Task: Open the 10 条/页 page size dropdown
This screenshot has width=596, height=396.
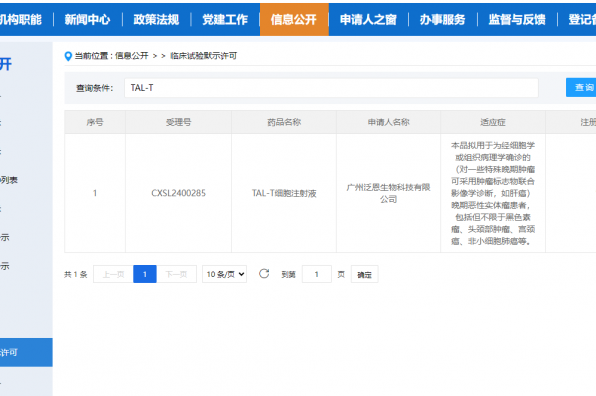Action: 225,274
